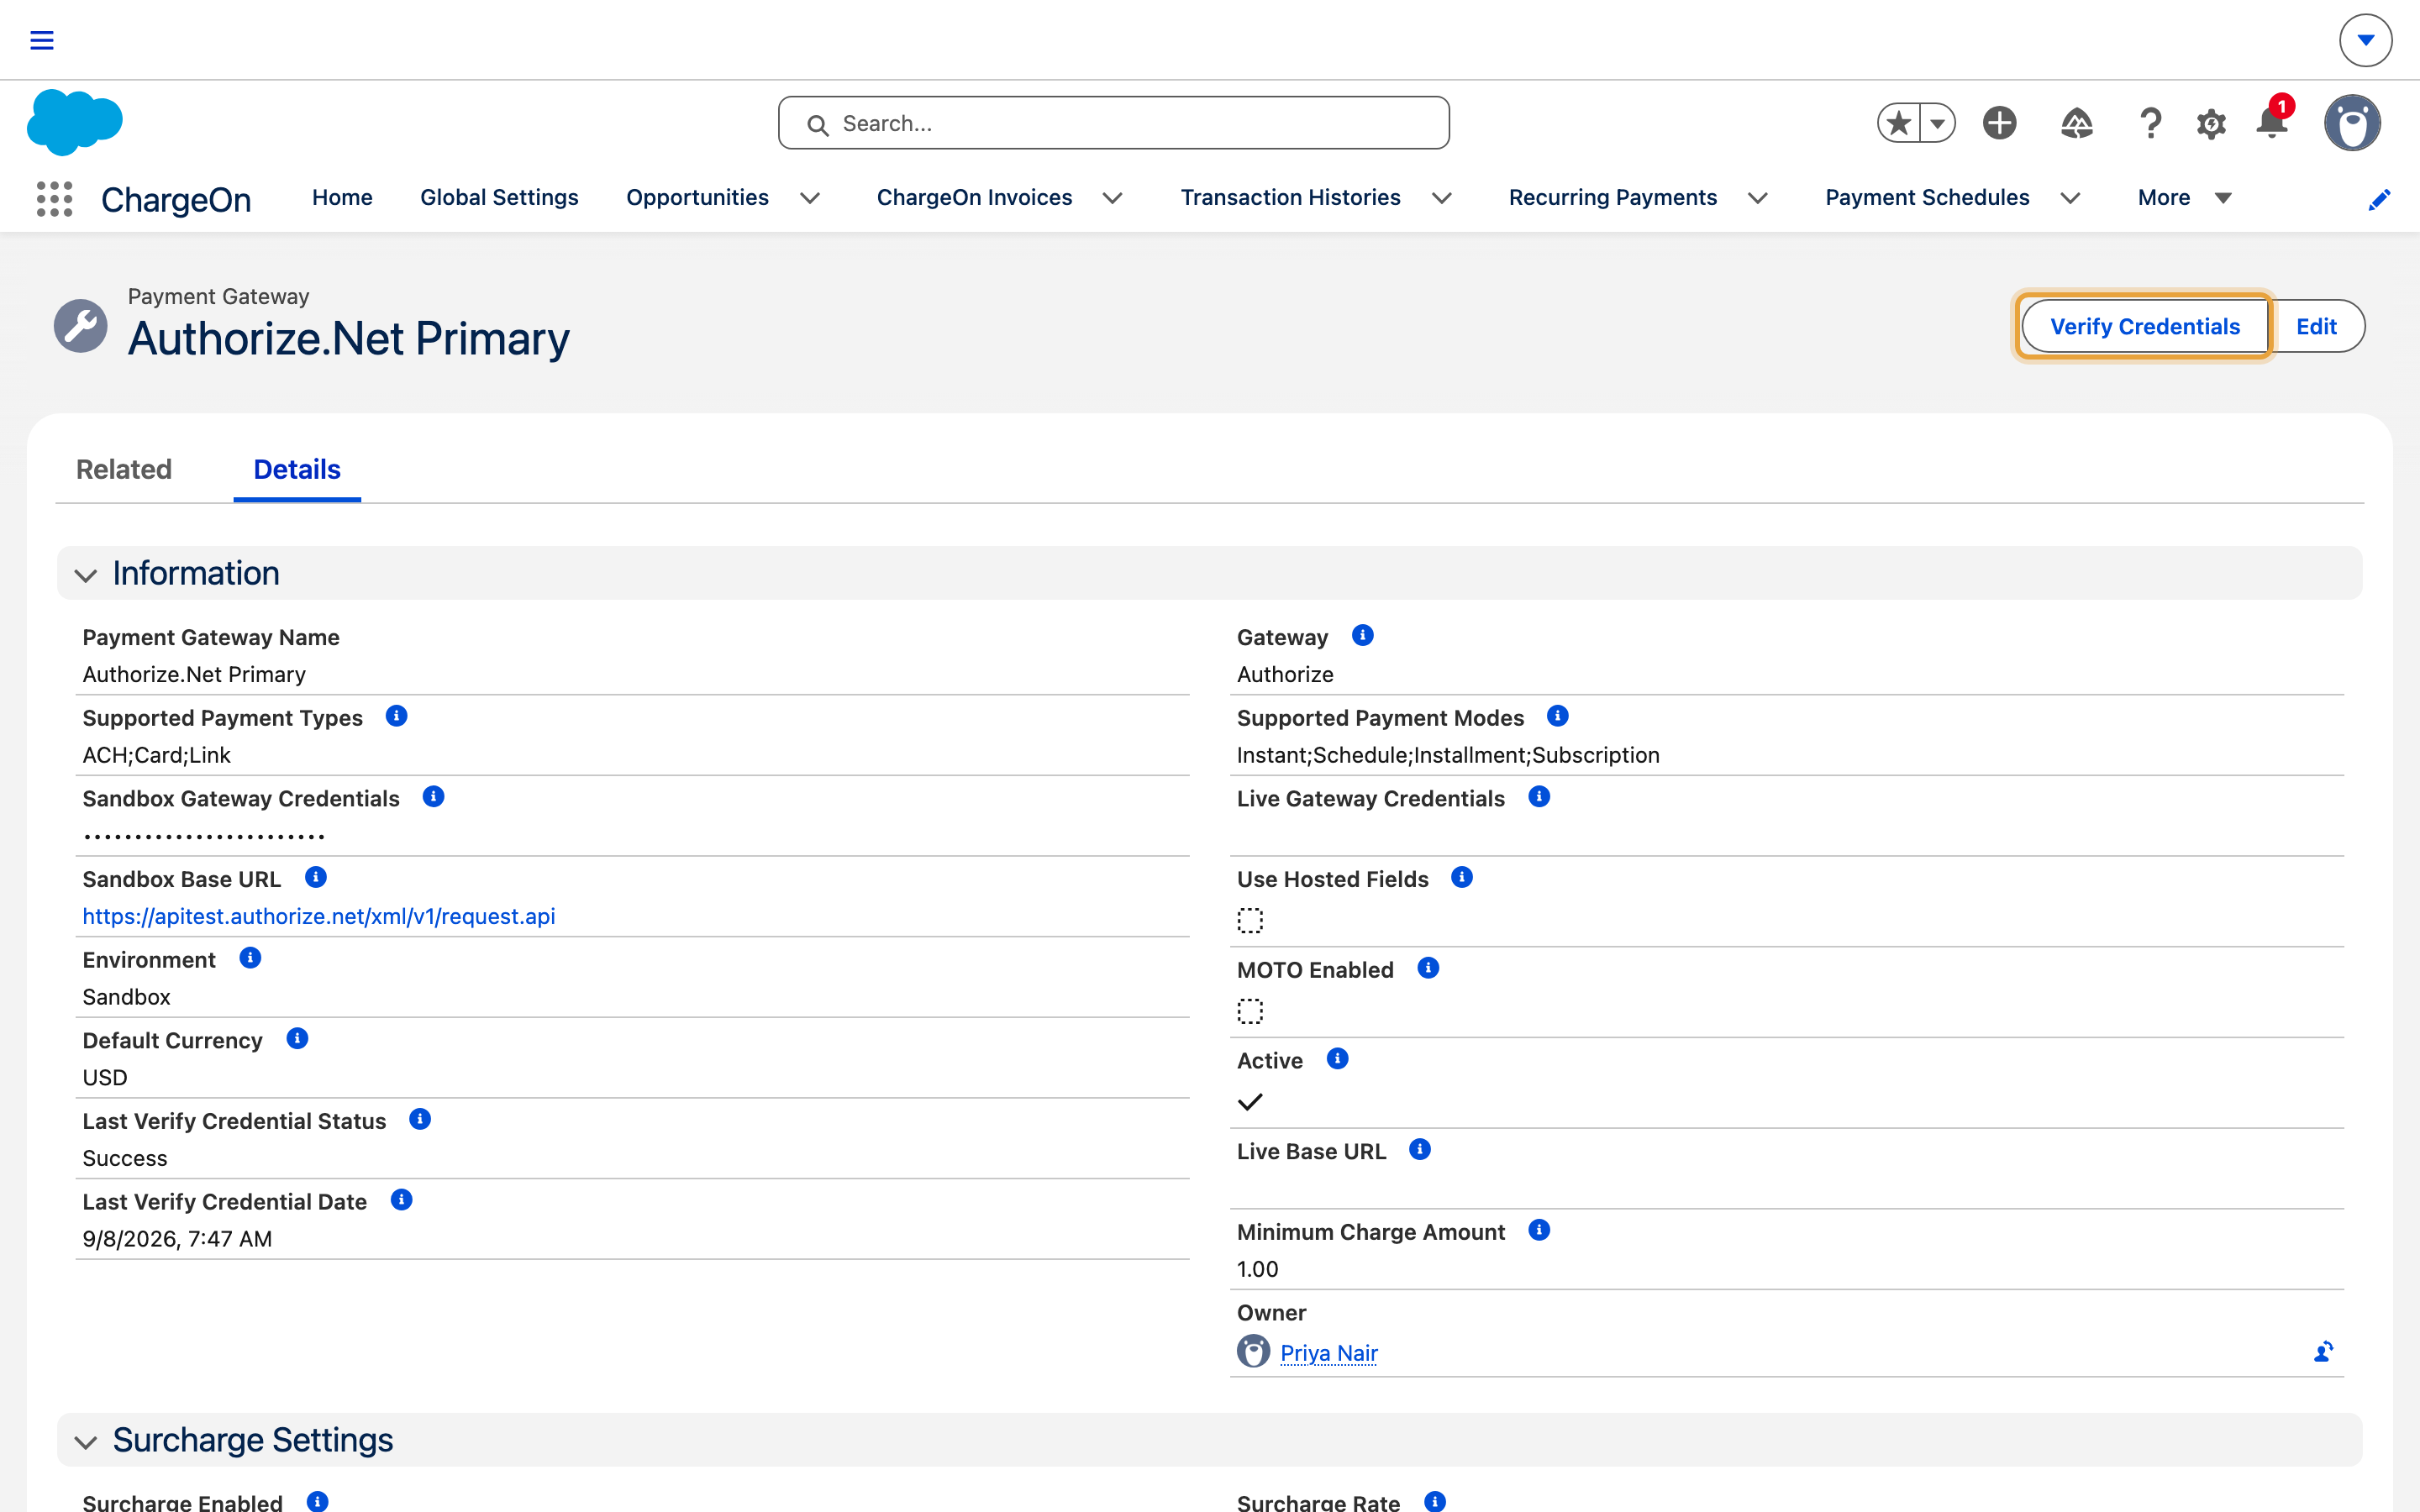Click the Favorites star icon
The width and height of the screenshot is (2420, 1512).
(x=1899, y=123)
